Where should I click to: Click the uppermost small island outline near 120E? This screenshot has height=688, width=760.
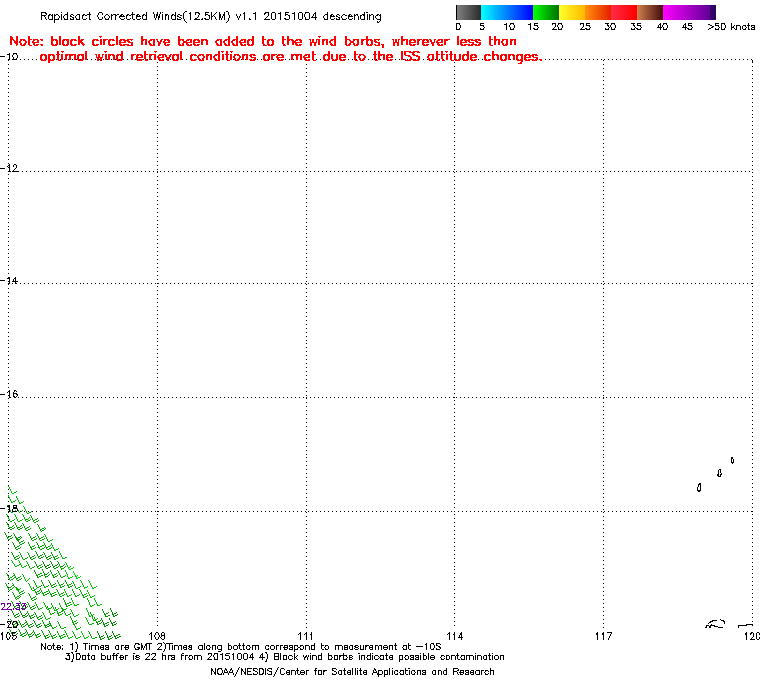coord(732,460)
